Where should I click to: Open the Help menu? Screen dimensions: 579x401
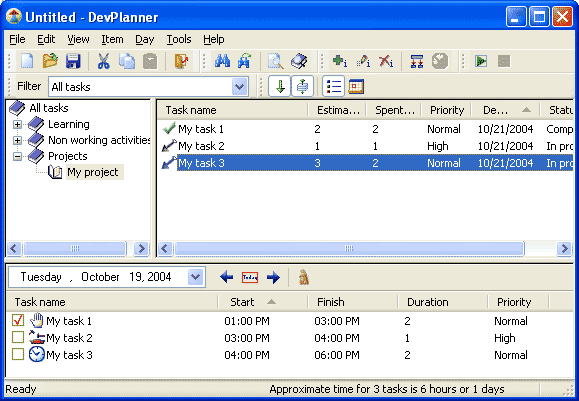click(x=213, y=39)
